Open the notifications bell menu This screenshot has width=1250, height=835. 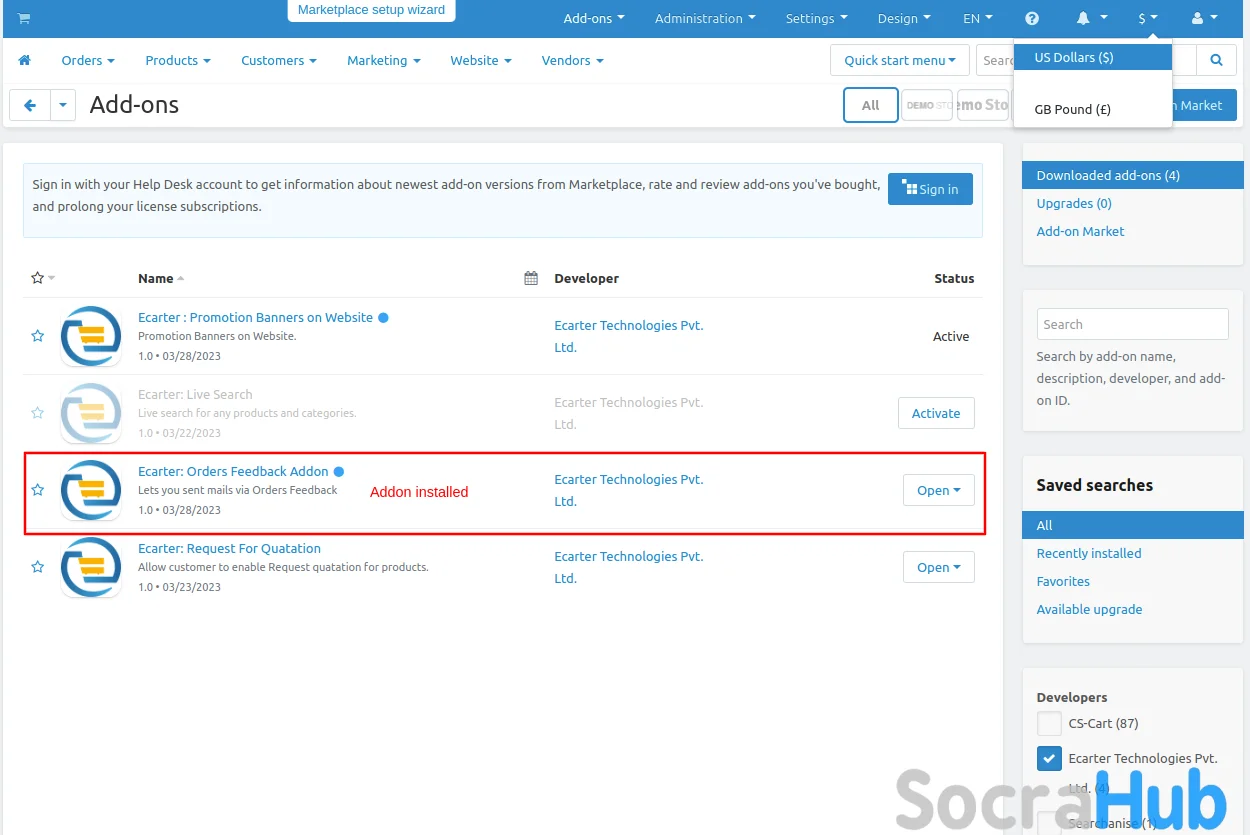click(x=1092, y=18)
